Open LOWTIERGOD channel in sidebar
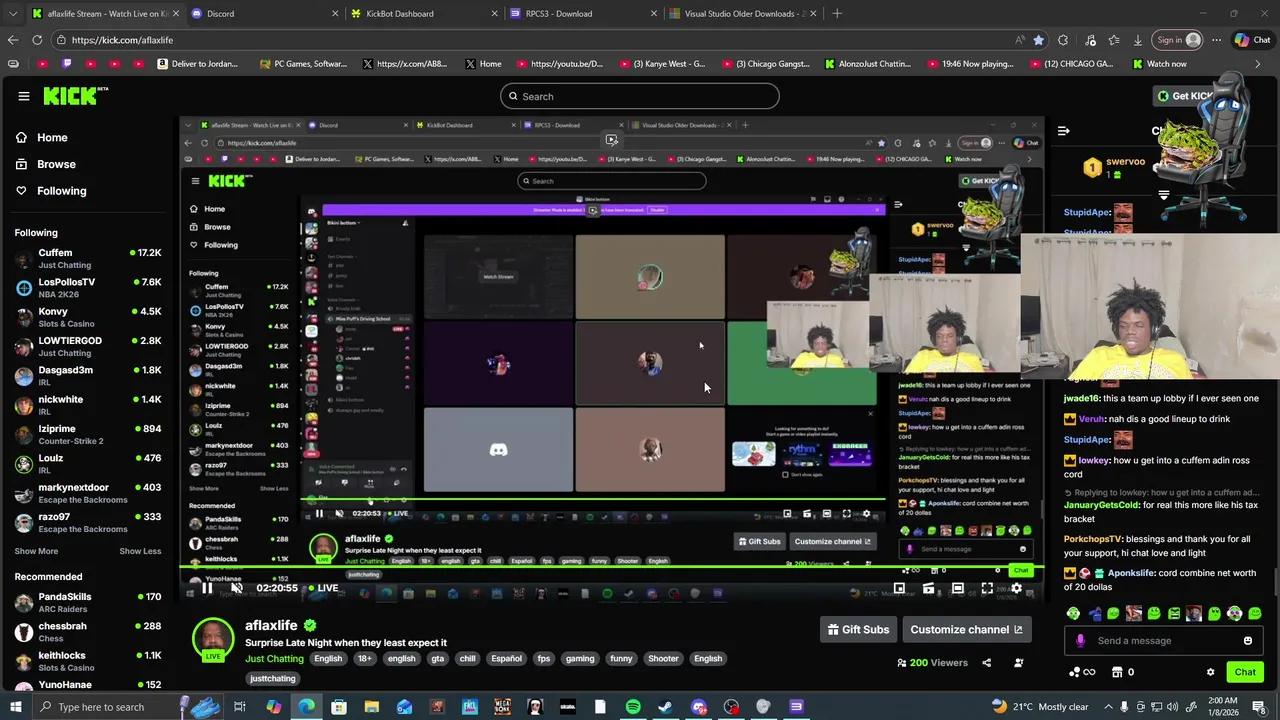The height and width of the screenshot is (720, 1280). [88, 346]
